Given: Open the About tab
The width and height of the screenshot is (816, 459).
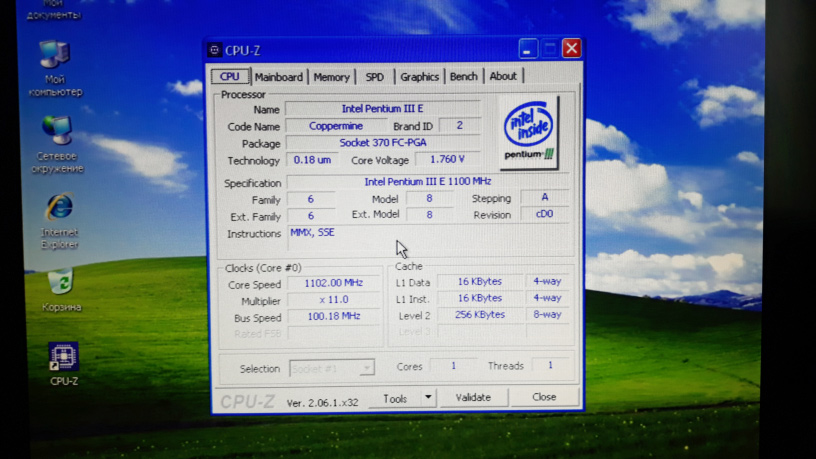Looking at the screenshot, I should tap(503, 76).
